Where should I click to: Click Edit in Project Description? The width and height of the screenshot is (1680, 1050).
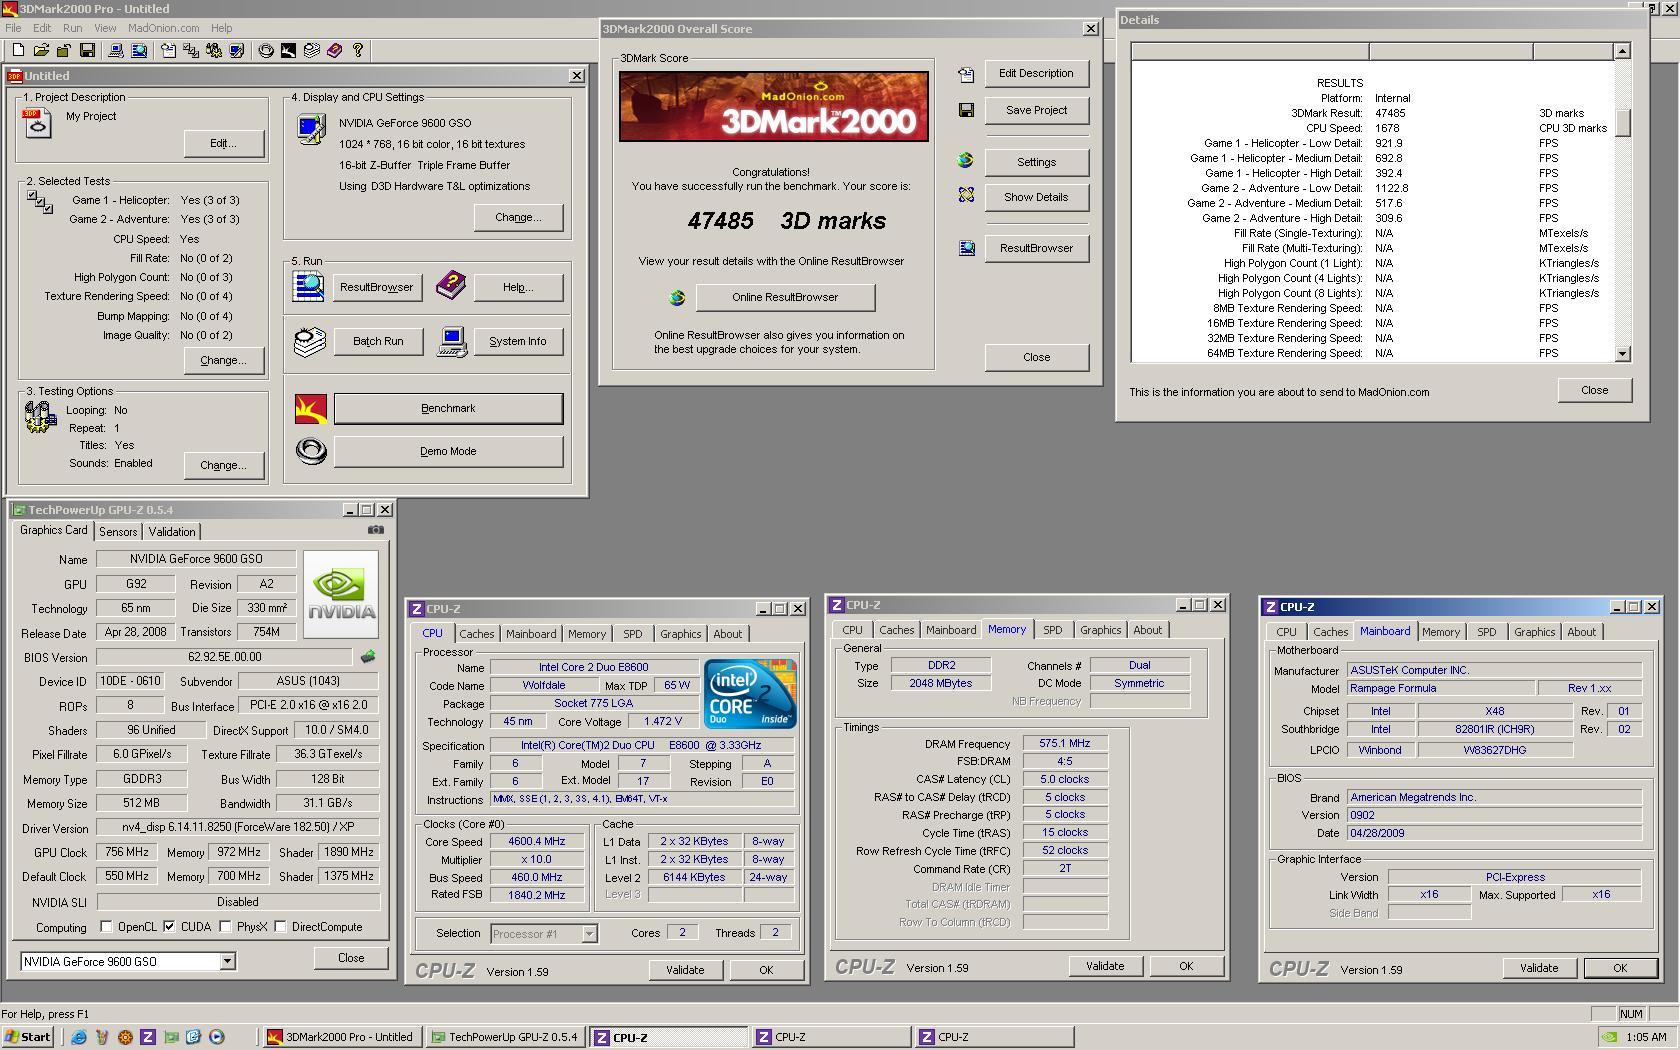tap(223, 143)
